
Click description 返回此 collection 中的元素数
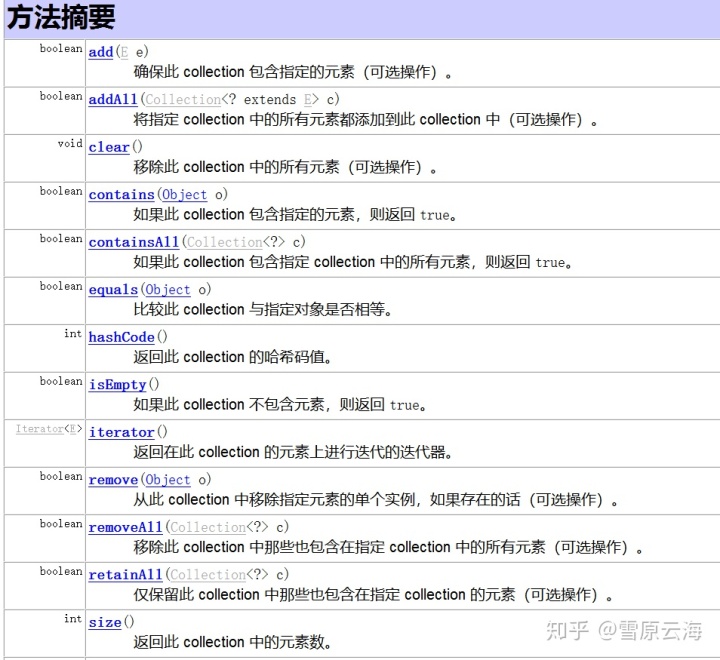(233, 642)
